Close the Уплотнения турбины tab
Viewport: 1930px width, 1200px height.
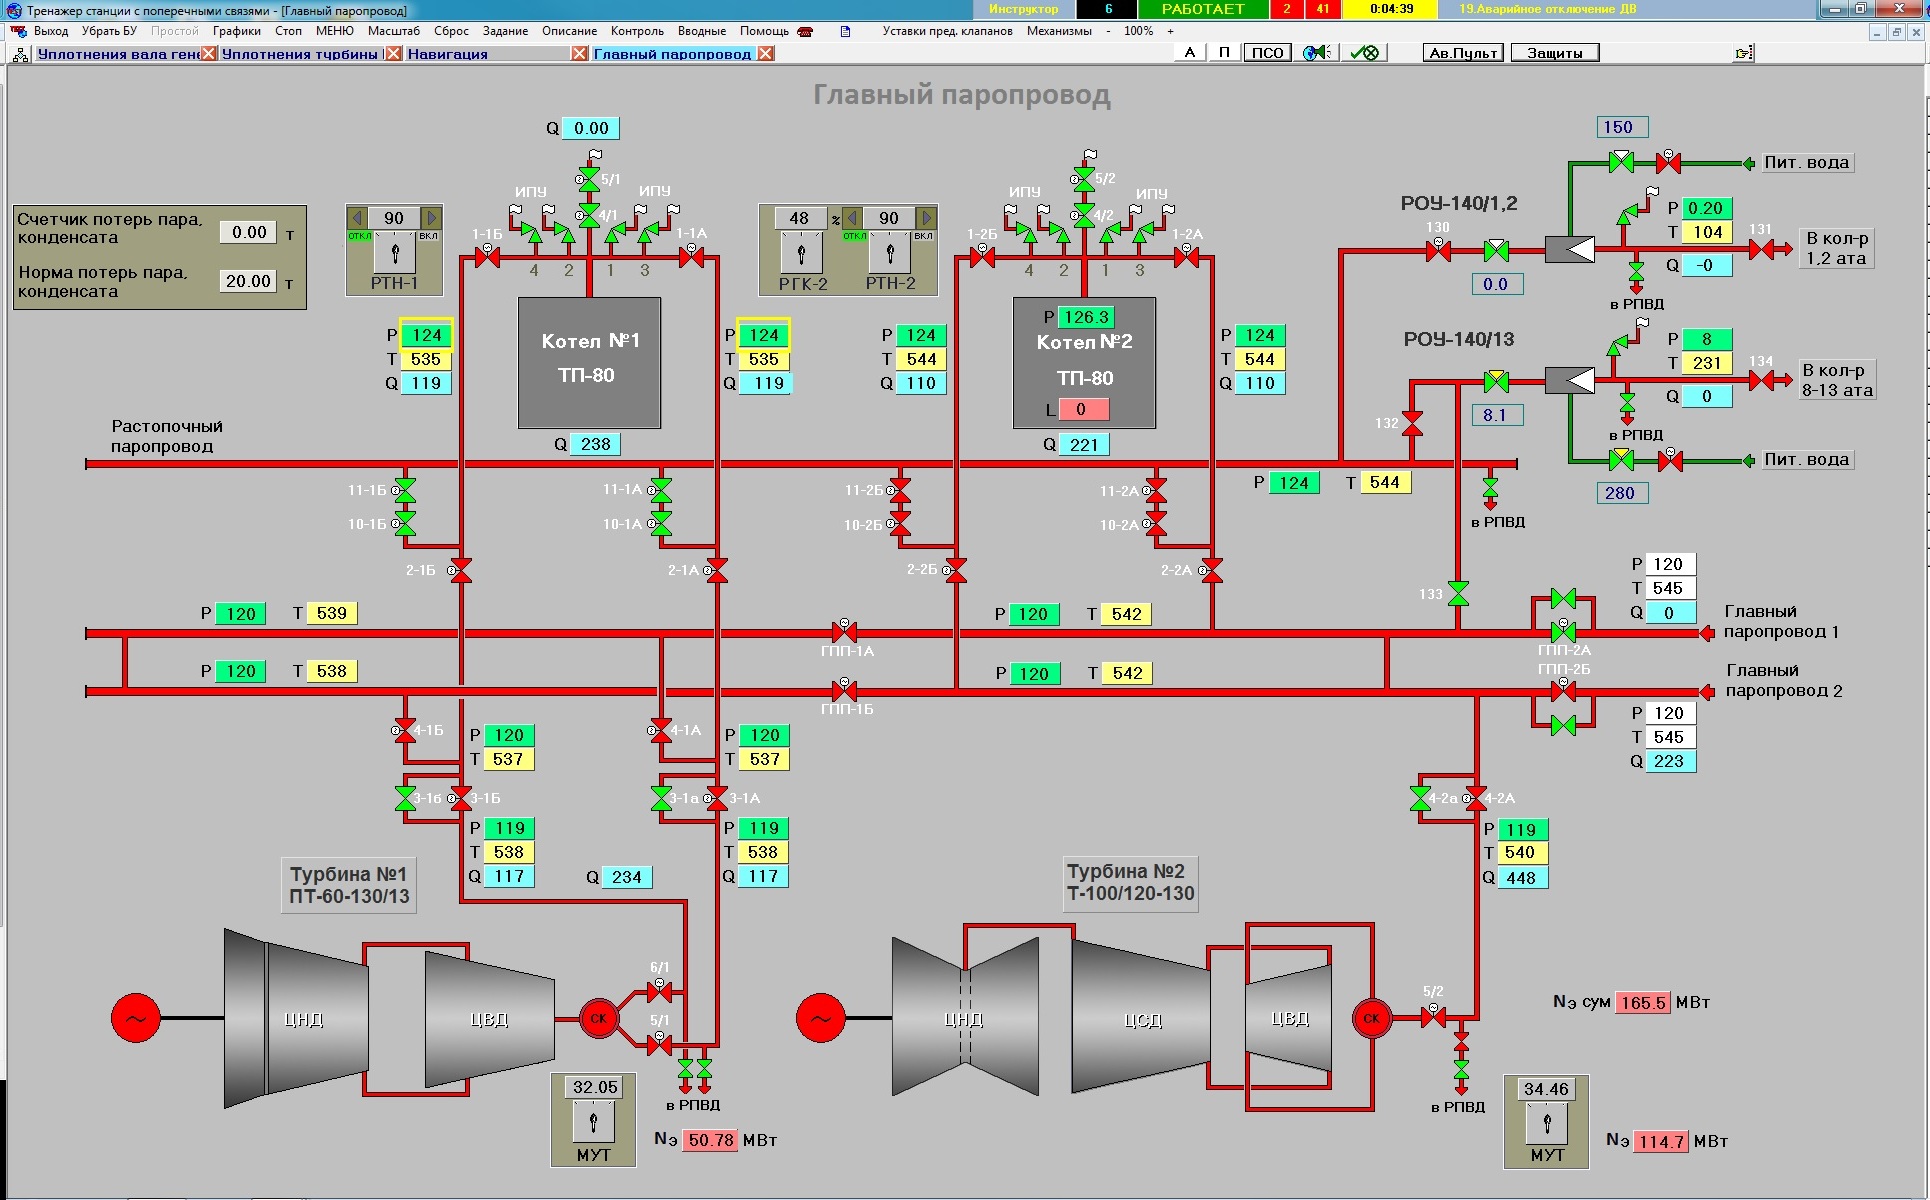[394, 54]
